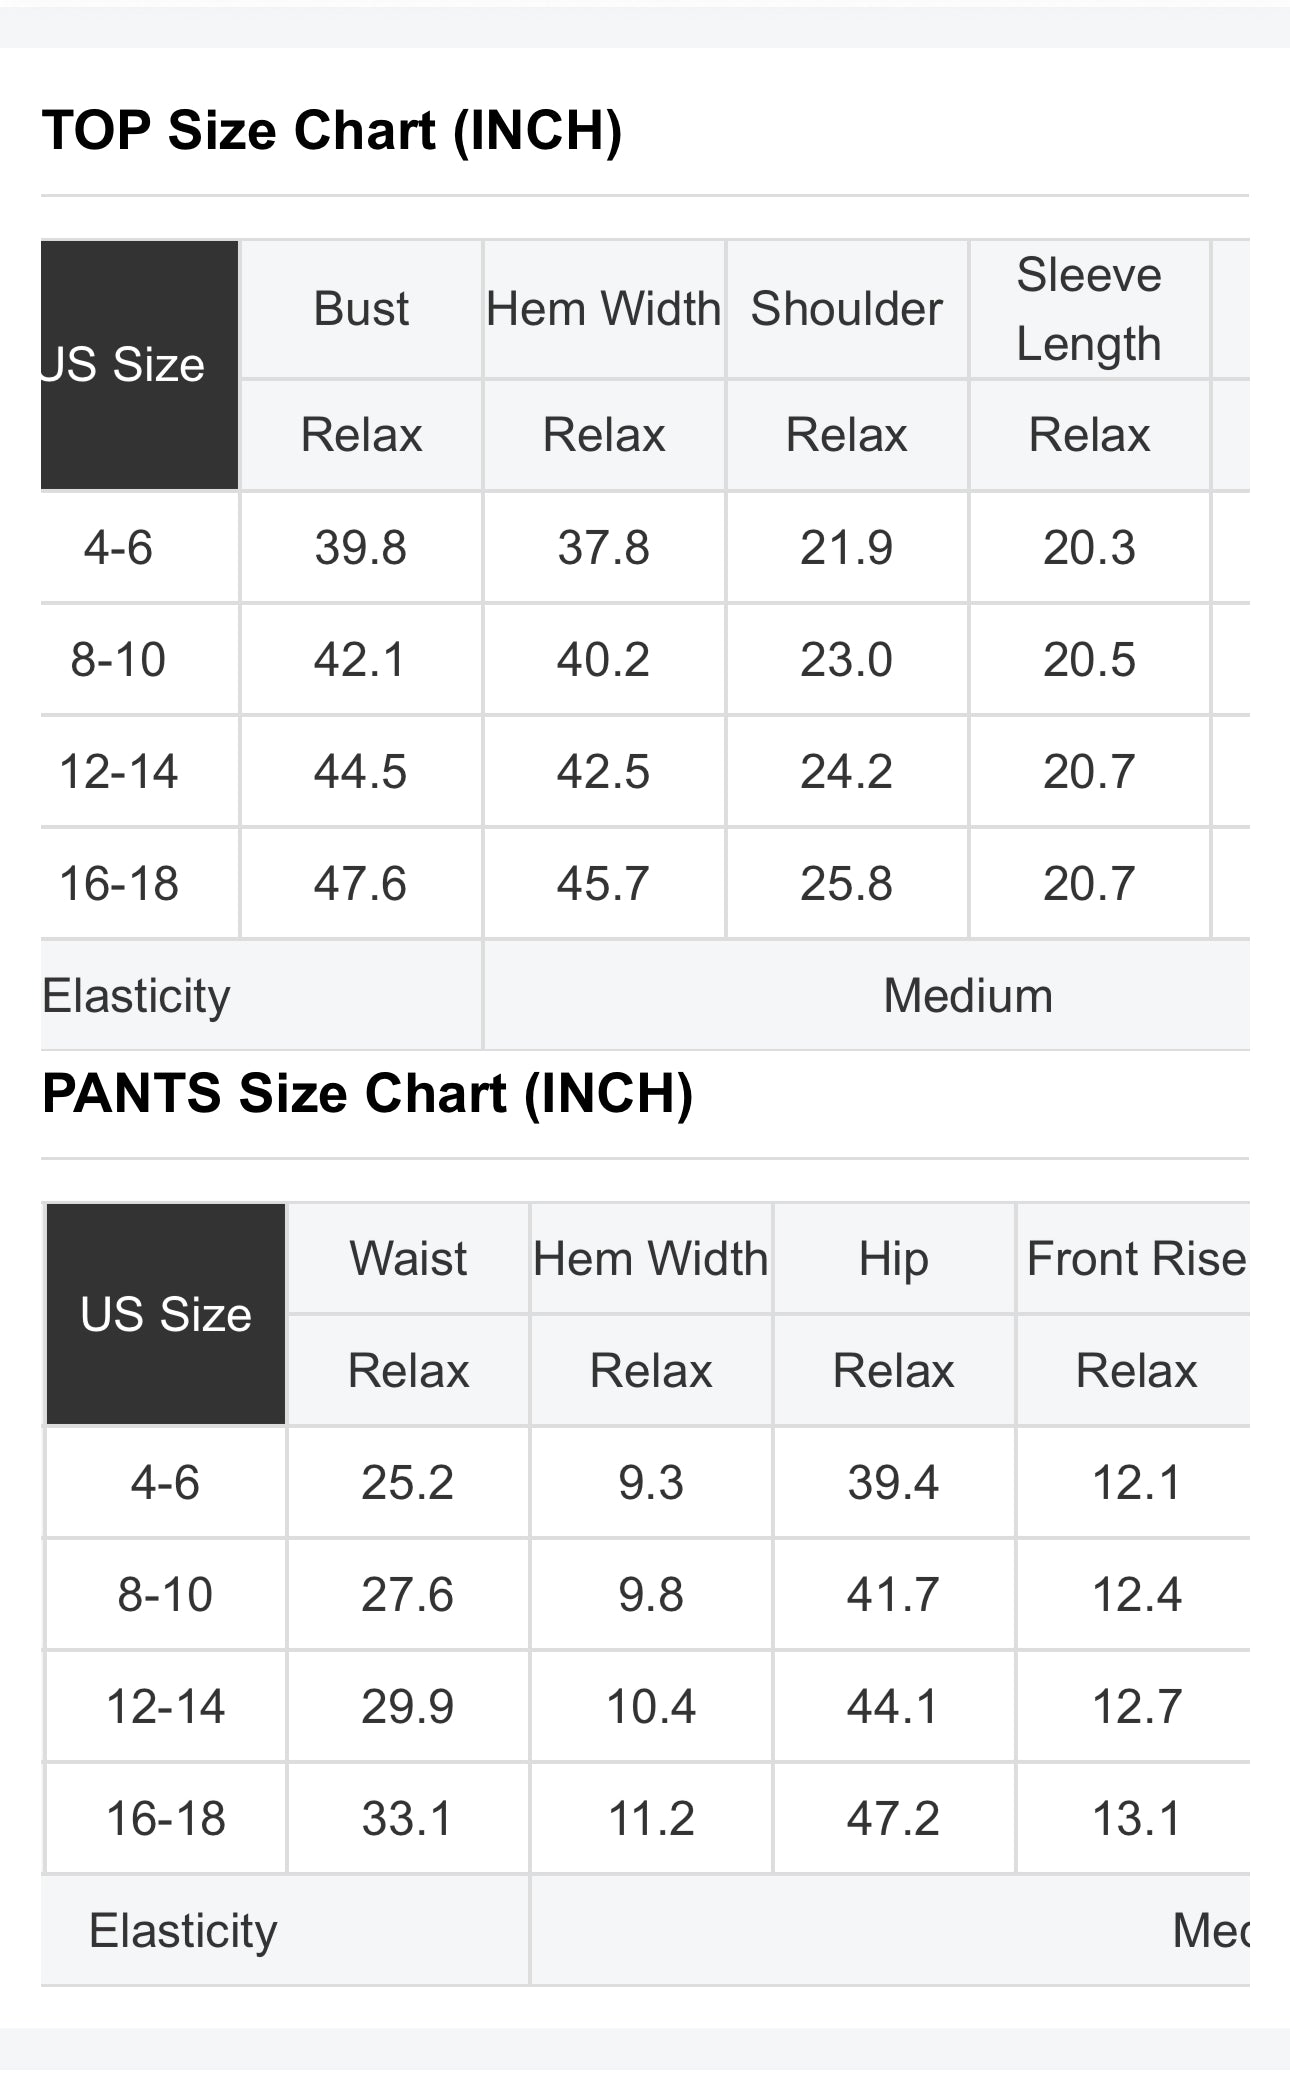The image size is (1290, 2077).
Task: Select the Front Rise column header
Action: click(x=1136, y=1259)
